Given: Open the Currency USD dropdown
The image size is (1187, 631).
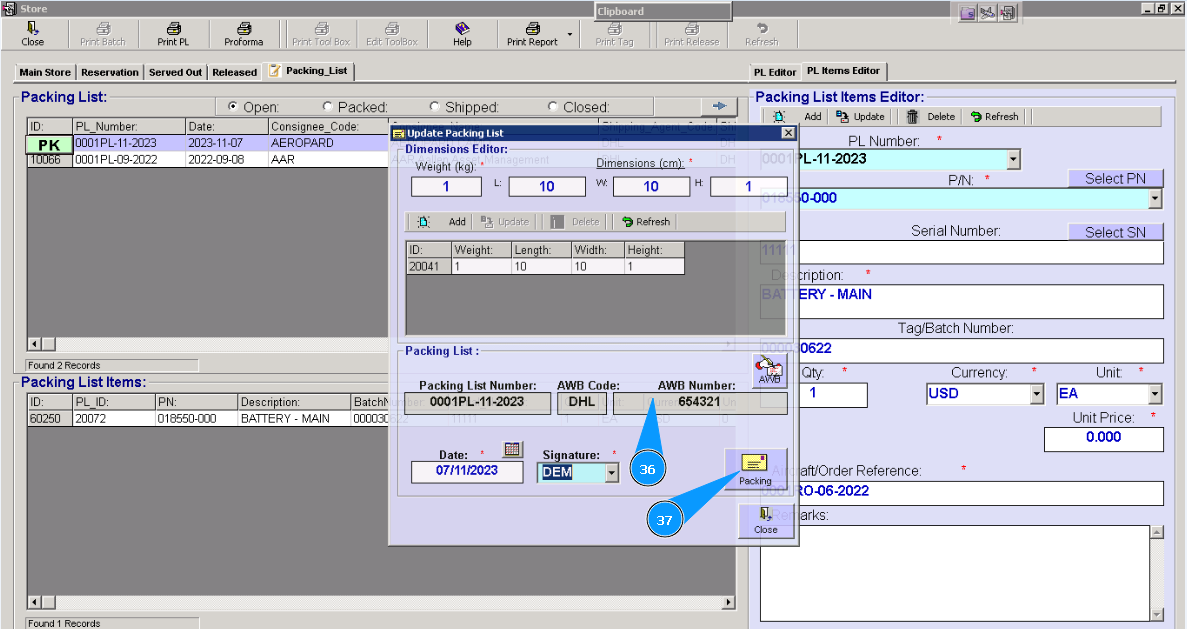Looking at the screenshot, I should pyautogui.click(x=1036, y=394).
